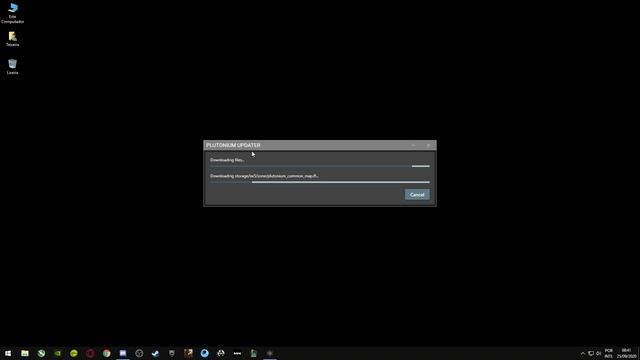Image resolution: width=640 pixels, height=360 pixels.
Task: Open the blue circular taskbar app
Action: [204, 353]
